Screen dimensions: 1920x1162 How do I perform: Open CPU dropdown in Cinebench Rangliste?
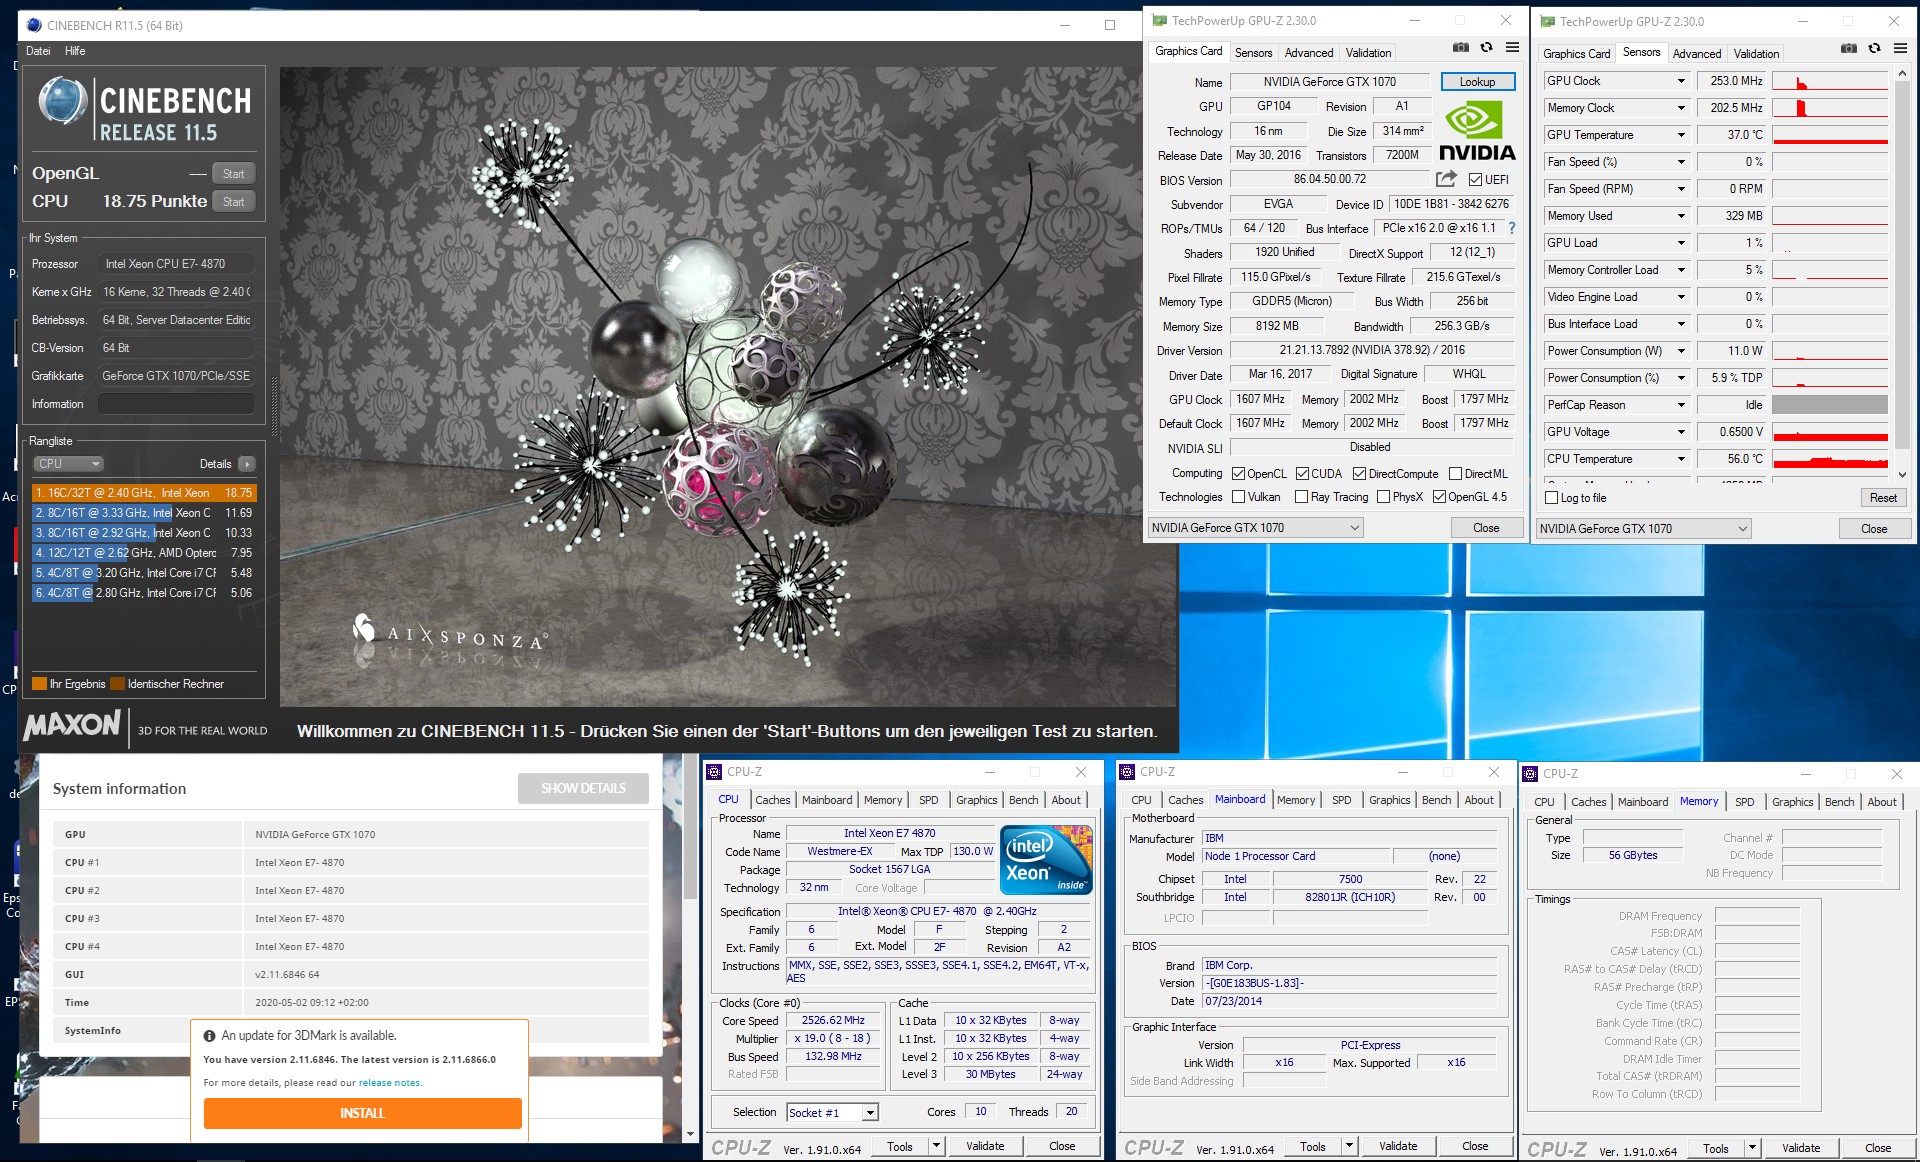(68, 464)
